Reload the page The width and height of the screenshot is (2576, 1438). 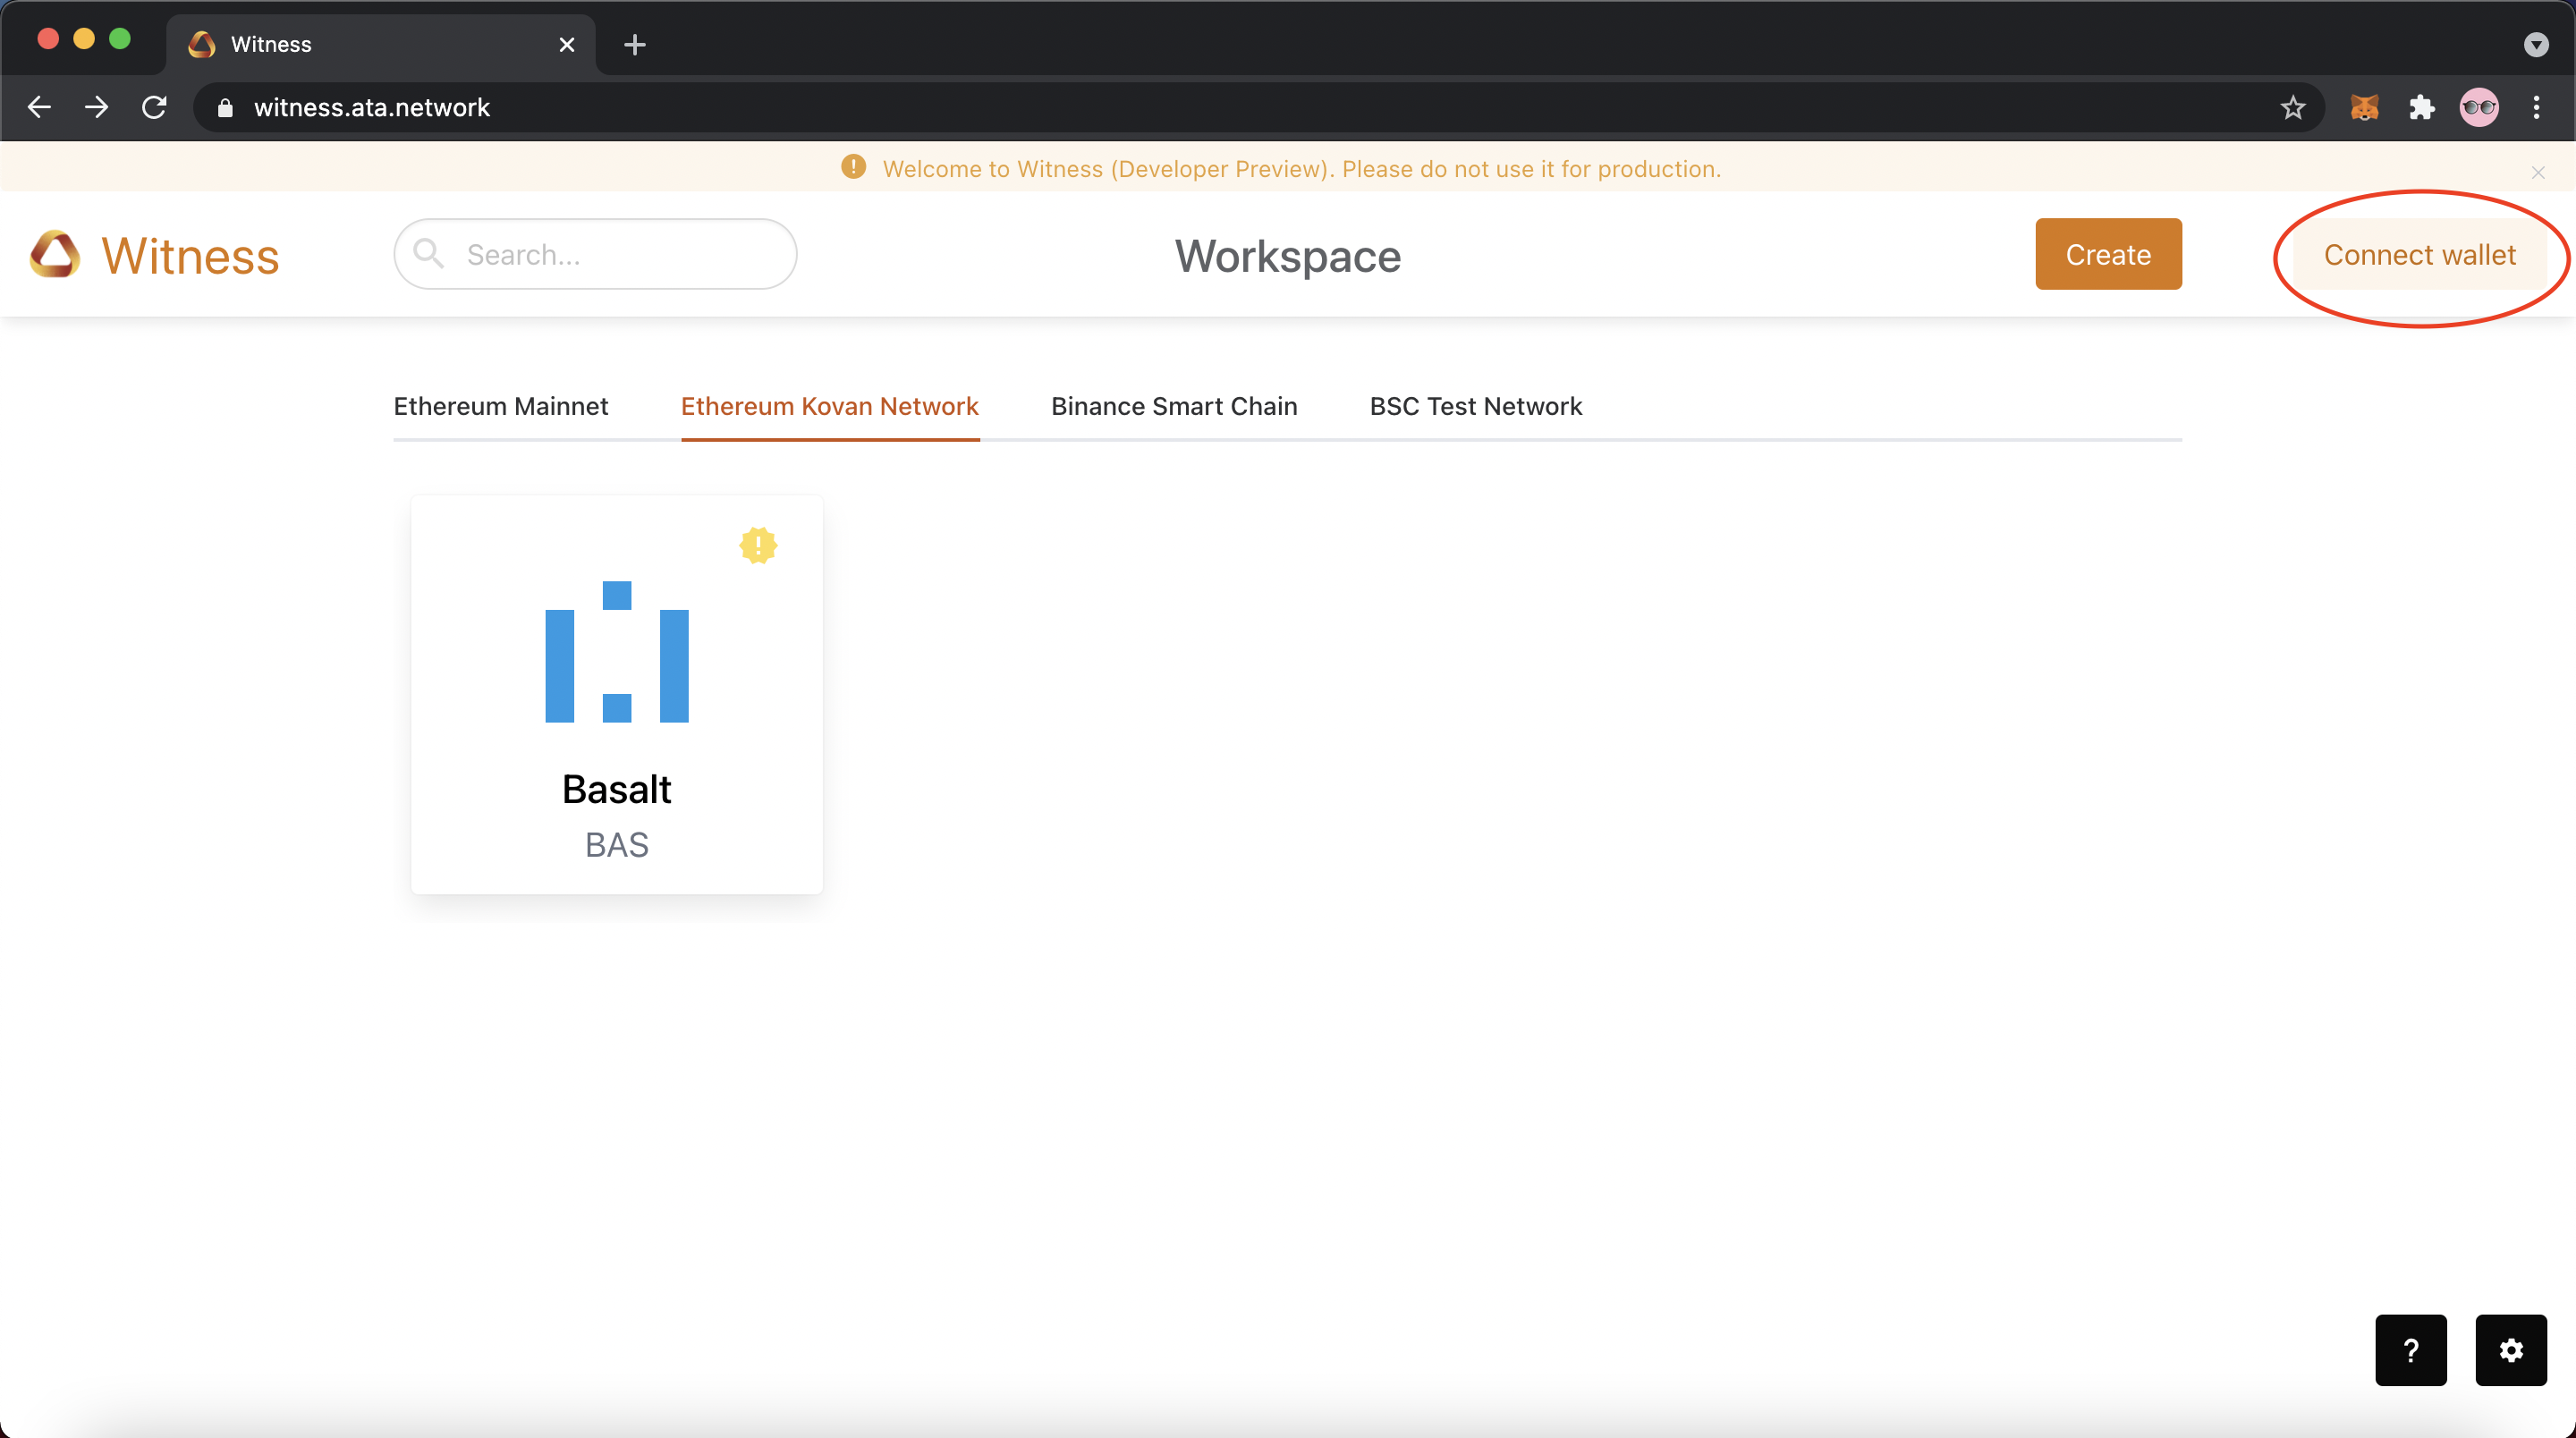pyautogui.click(x=154, y=107)
